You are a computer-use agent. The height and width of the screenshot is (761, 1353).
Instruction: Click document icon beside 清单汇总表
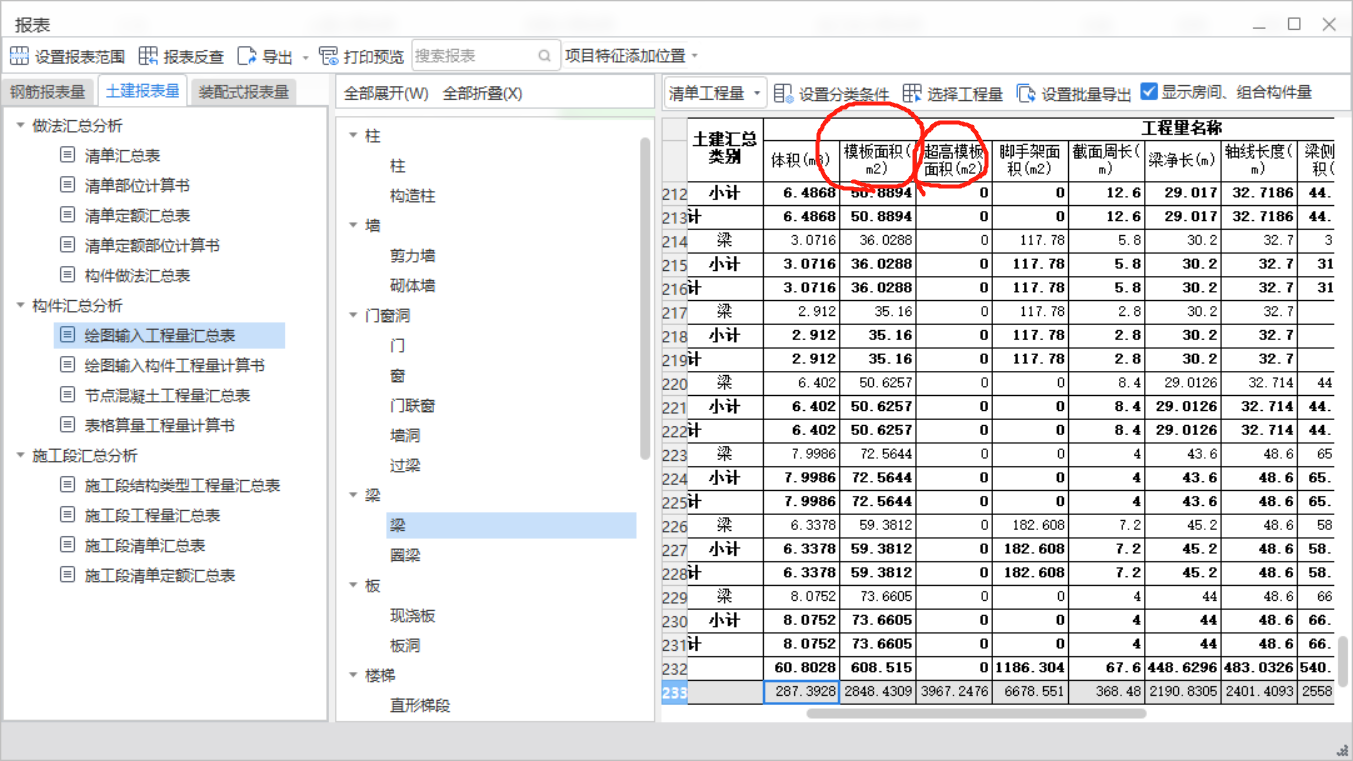pos(67,155)
